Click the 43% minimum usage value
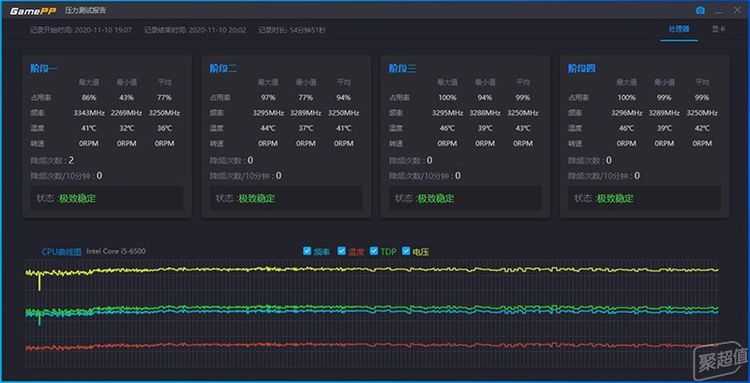750x383 pixels. coord(126,98)
